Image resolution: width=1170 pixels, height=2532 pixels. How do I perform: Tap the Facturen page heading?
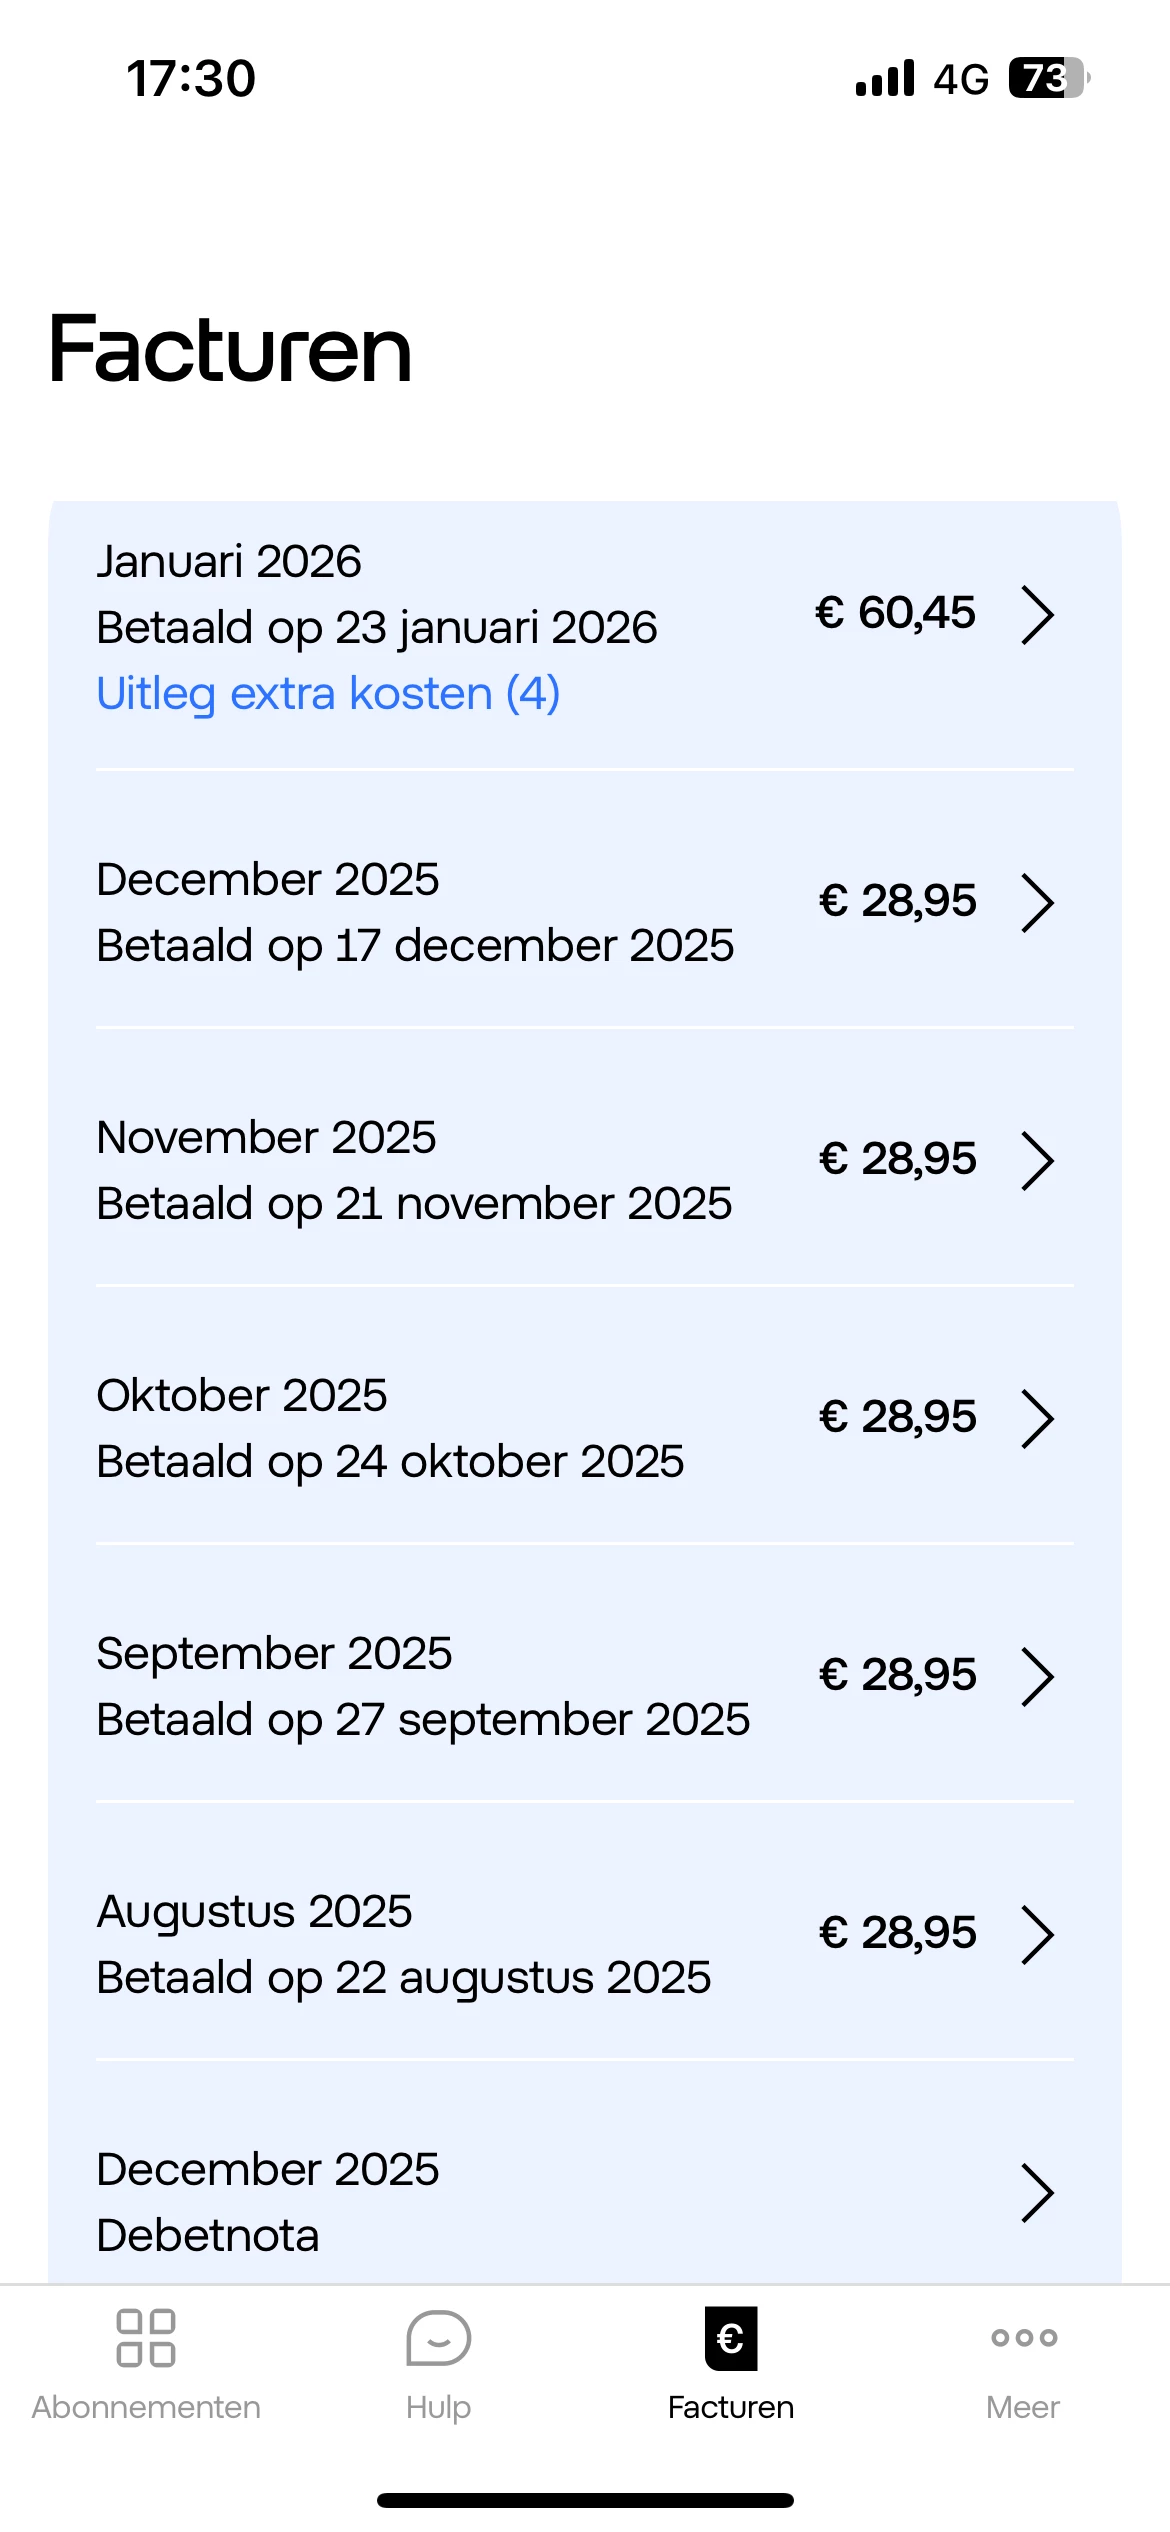pyautogui.click(x=230, y=349)
